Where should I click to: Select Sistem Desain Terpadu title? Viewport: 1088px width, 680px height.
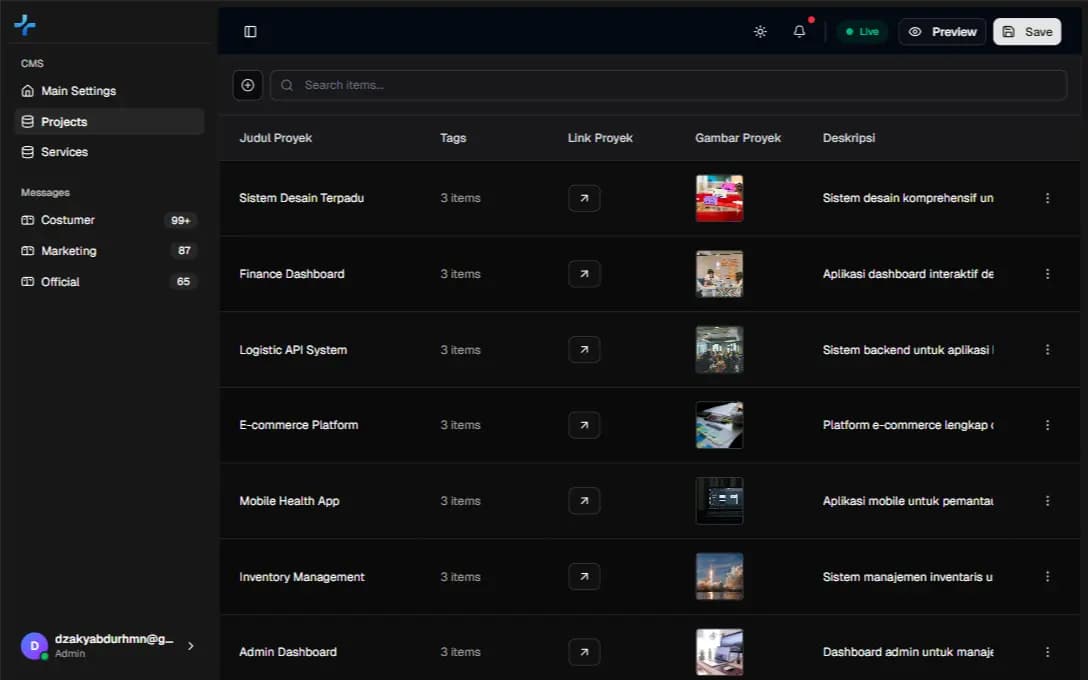click(x=302, y=198)
